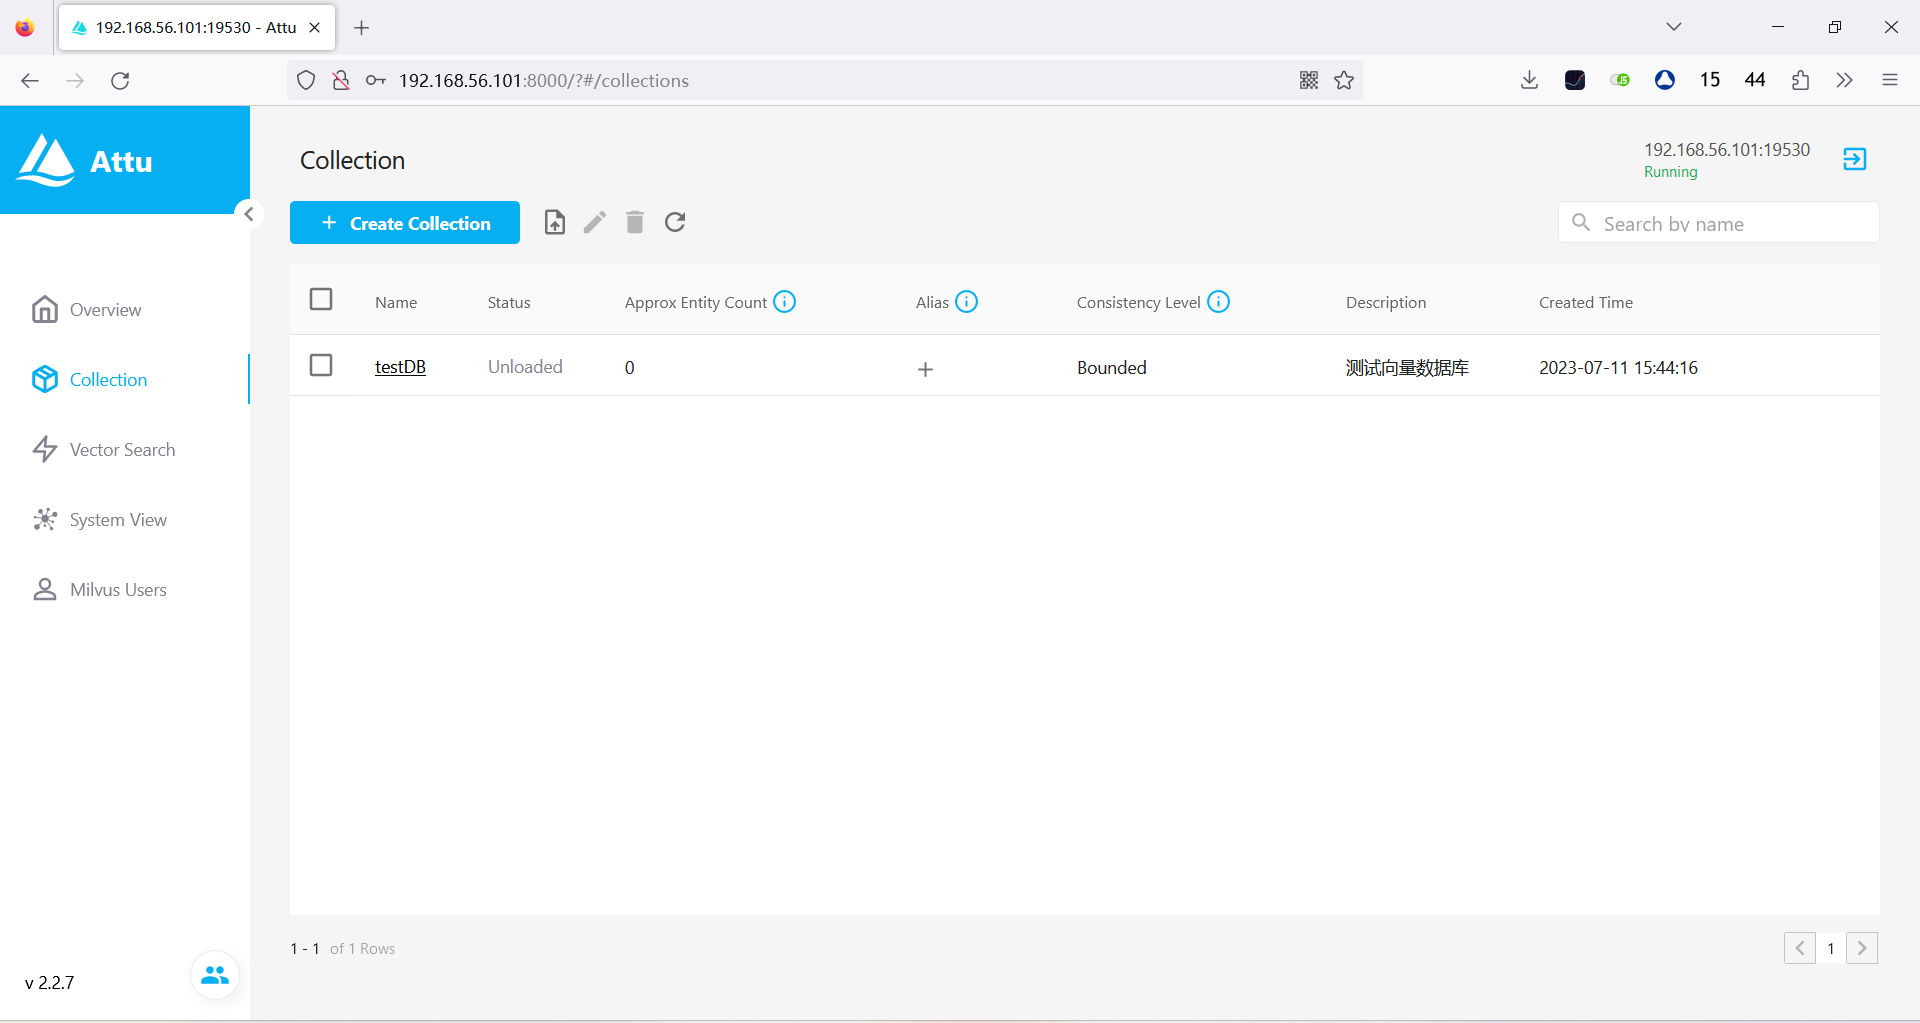The height and width of the screenshot is (1023, 1920).
Task: Click the browser address bar URL
Action: click(544, 80)
